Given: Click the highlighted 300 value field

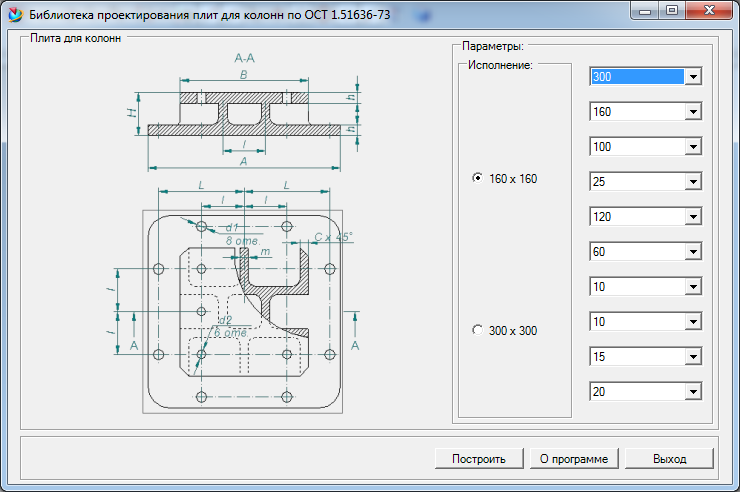Looking at the screenshot, I should click(638, 76).
